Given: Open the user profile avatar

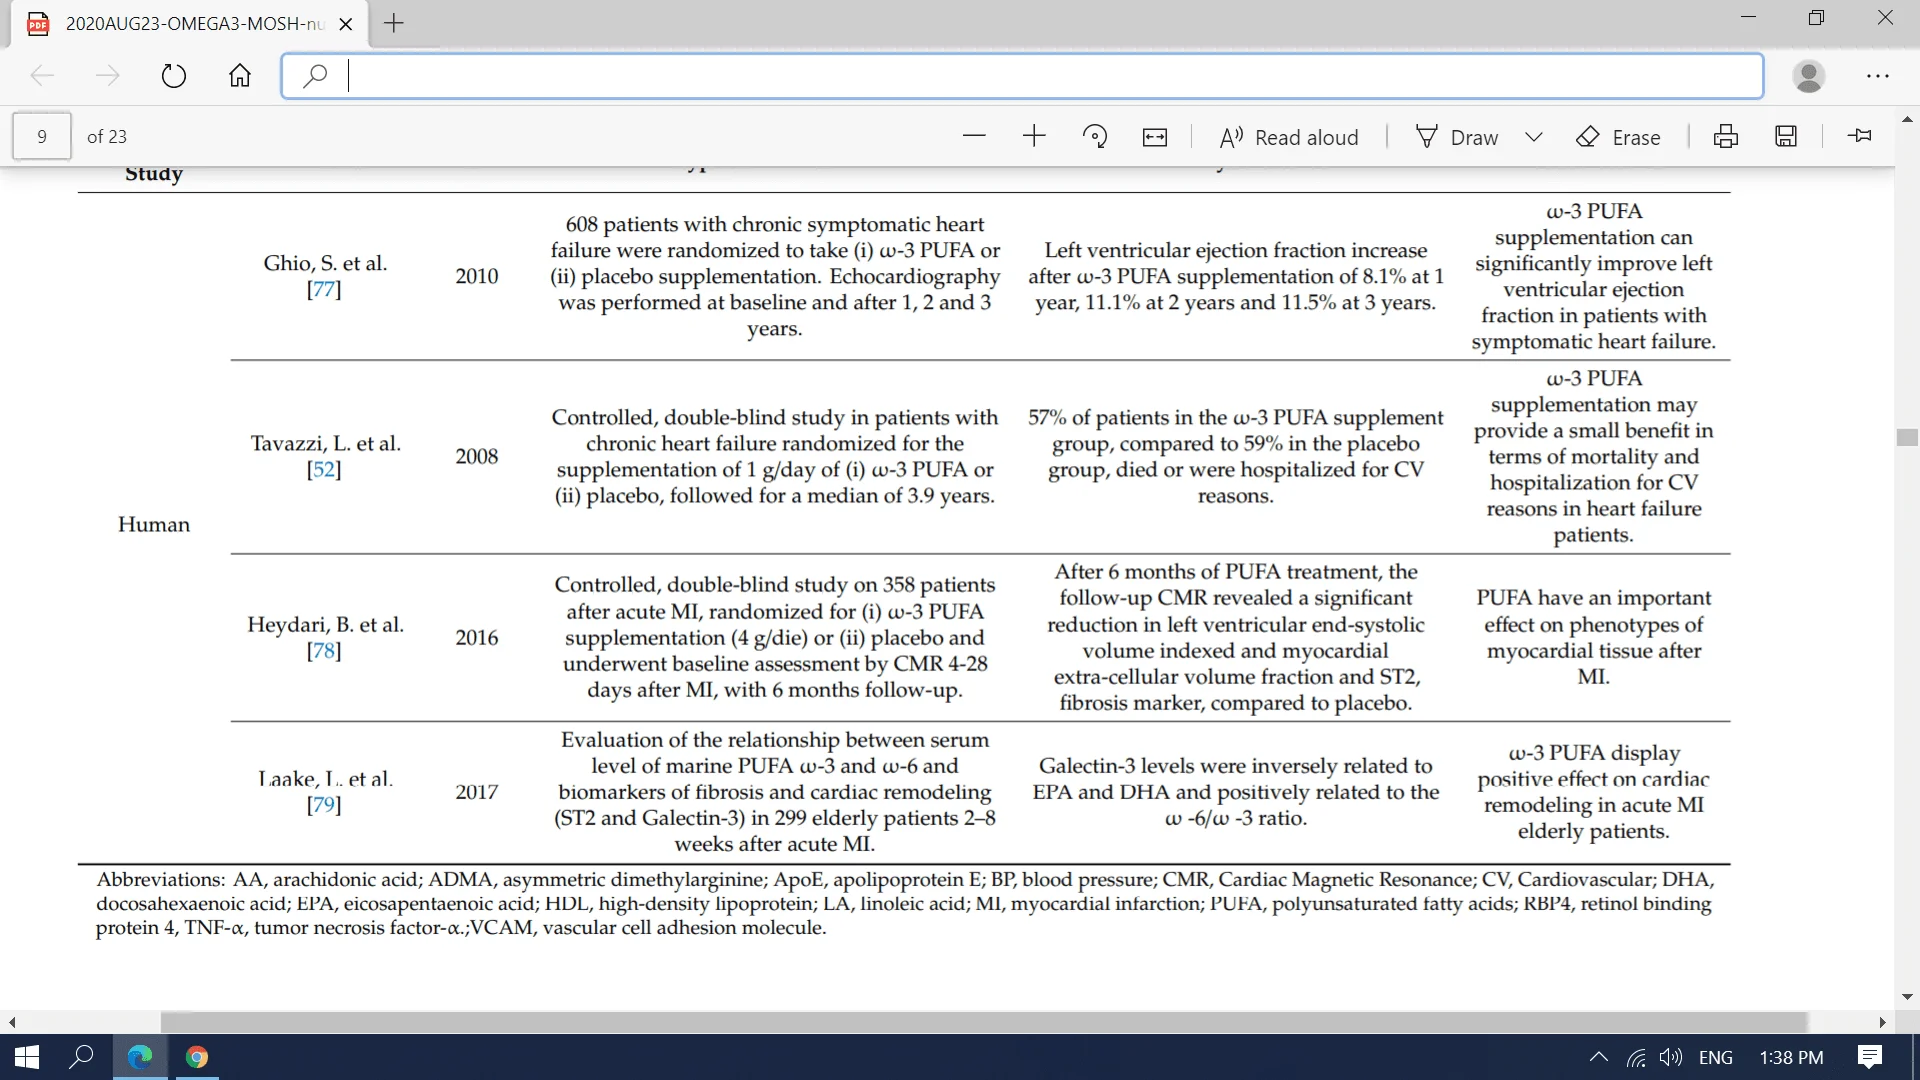Looking at the screenshot, I should [1809, 76].
